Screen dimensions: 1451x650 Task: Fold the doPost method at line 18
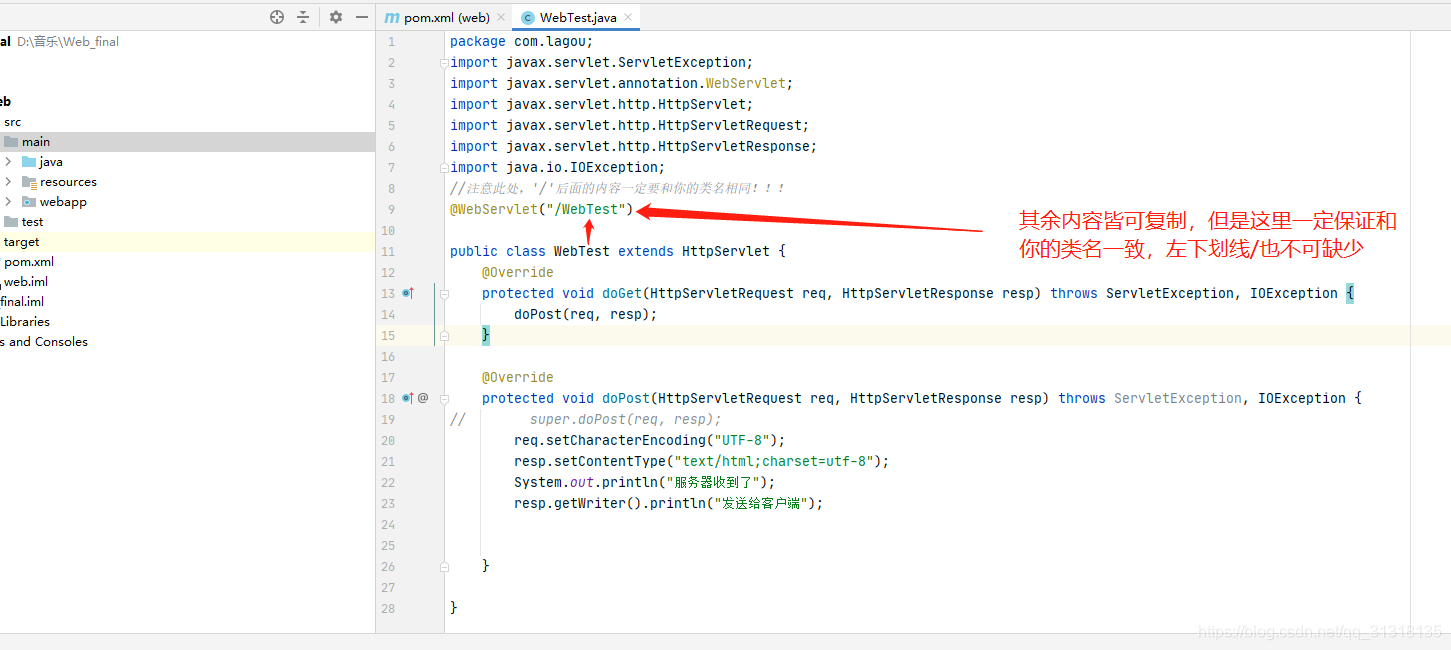(444, 399)
